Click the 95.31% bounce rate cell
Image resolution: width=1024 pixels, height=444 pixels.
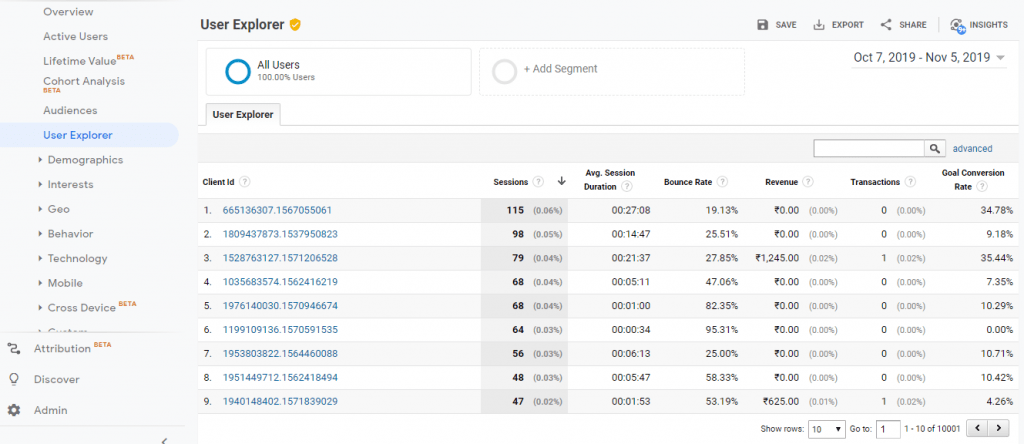click(x=722, y=330)
